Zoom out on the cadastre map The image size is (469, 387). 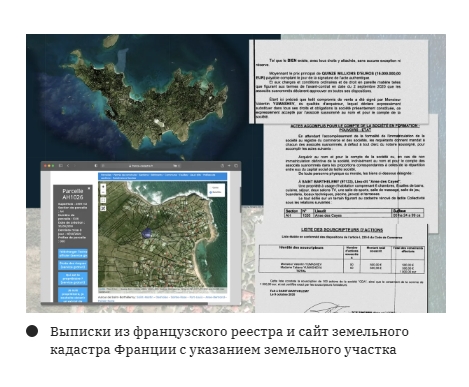tap(103, 192)
